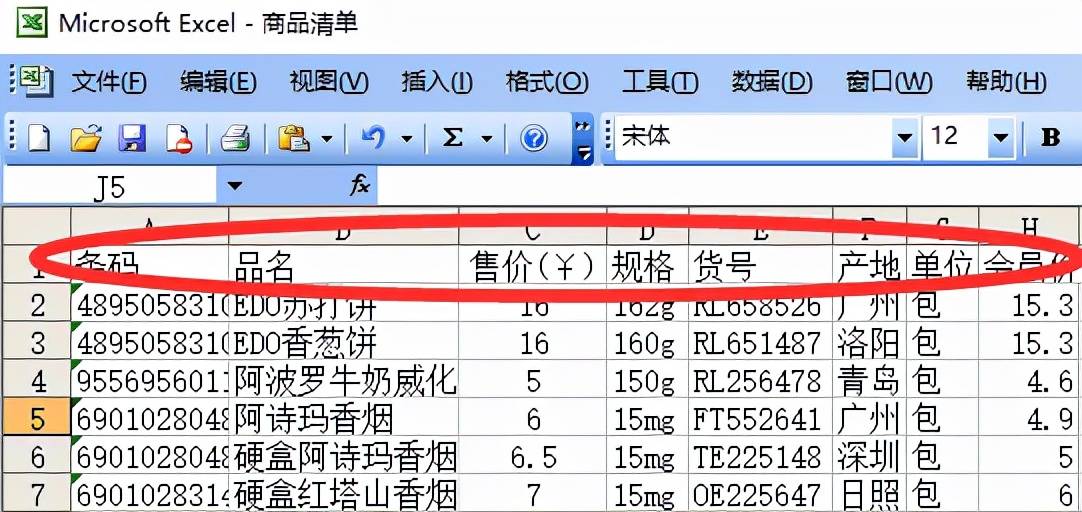Screen dimensions: 1082x512
Task: Toggle Bold formatting button
Action: coord(1050,138)
